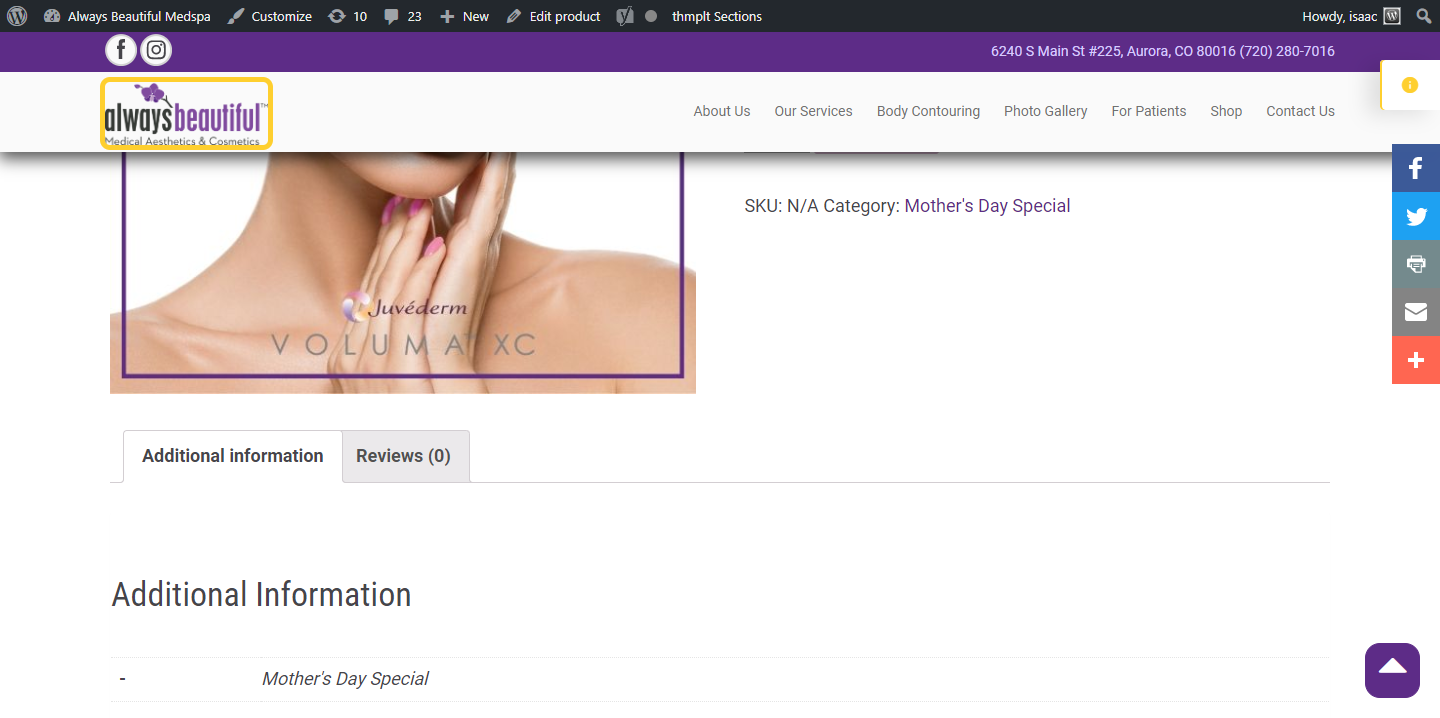Visit the Facebook page via header icon
Viewport: 1440px width, 718px height.
(121, 50)
